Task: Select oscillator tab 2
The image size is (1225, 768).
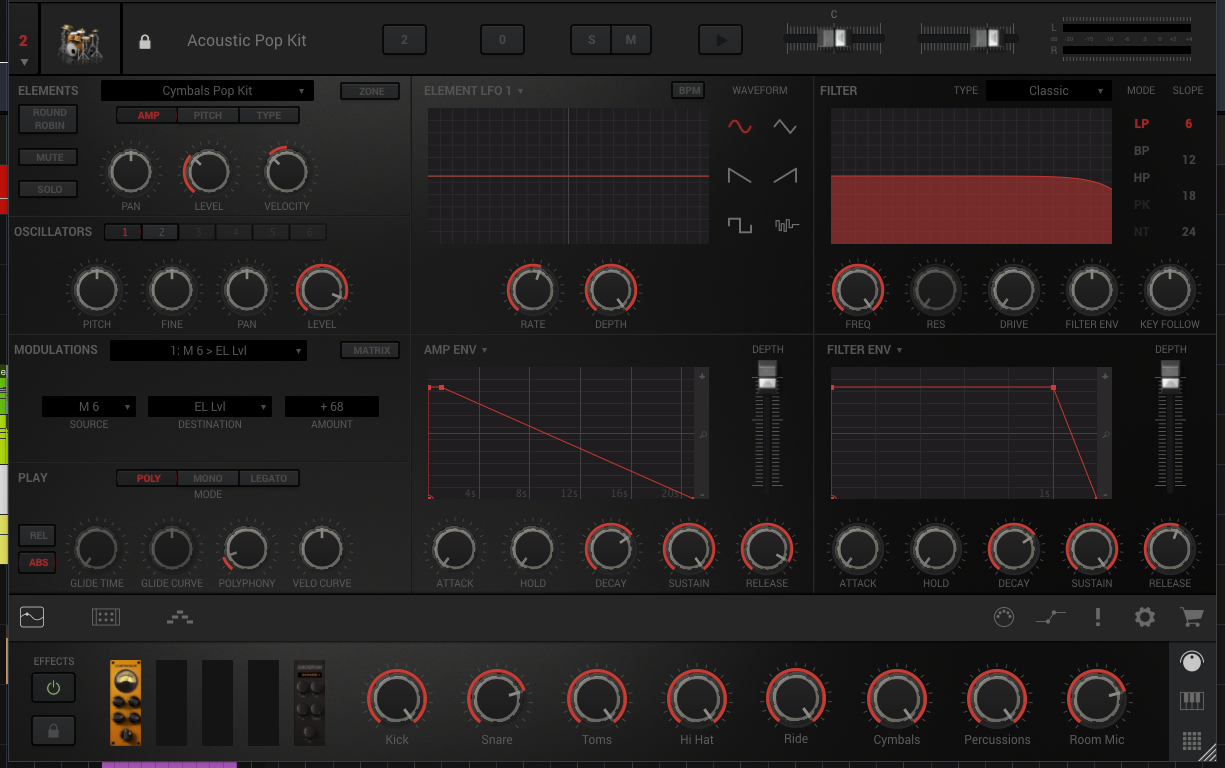Action: (160, 231)
